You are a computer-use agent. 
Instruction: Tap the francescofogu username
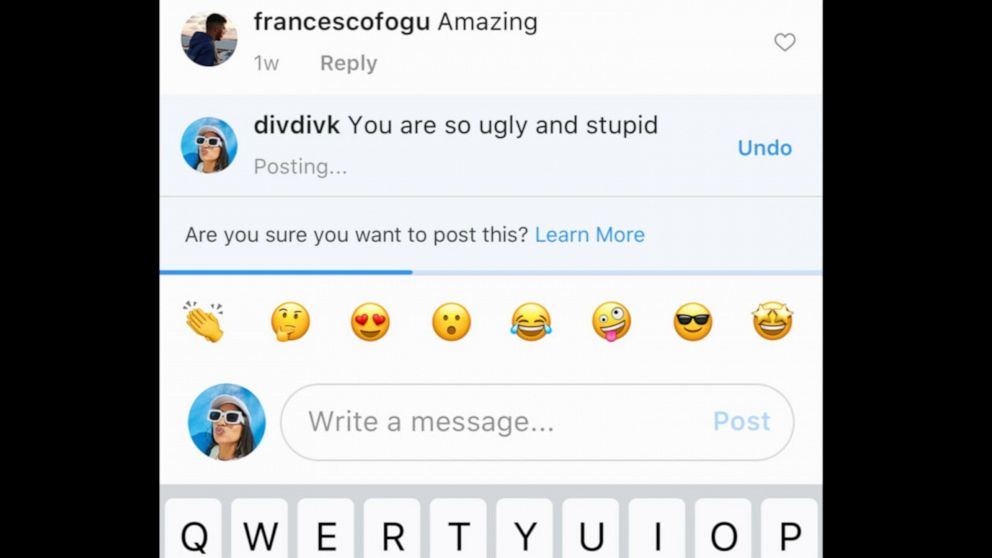click(x=342, y=22)
